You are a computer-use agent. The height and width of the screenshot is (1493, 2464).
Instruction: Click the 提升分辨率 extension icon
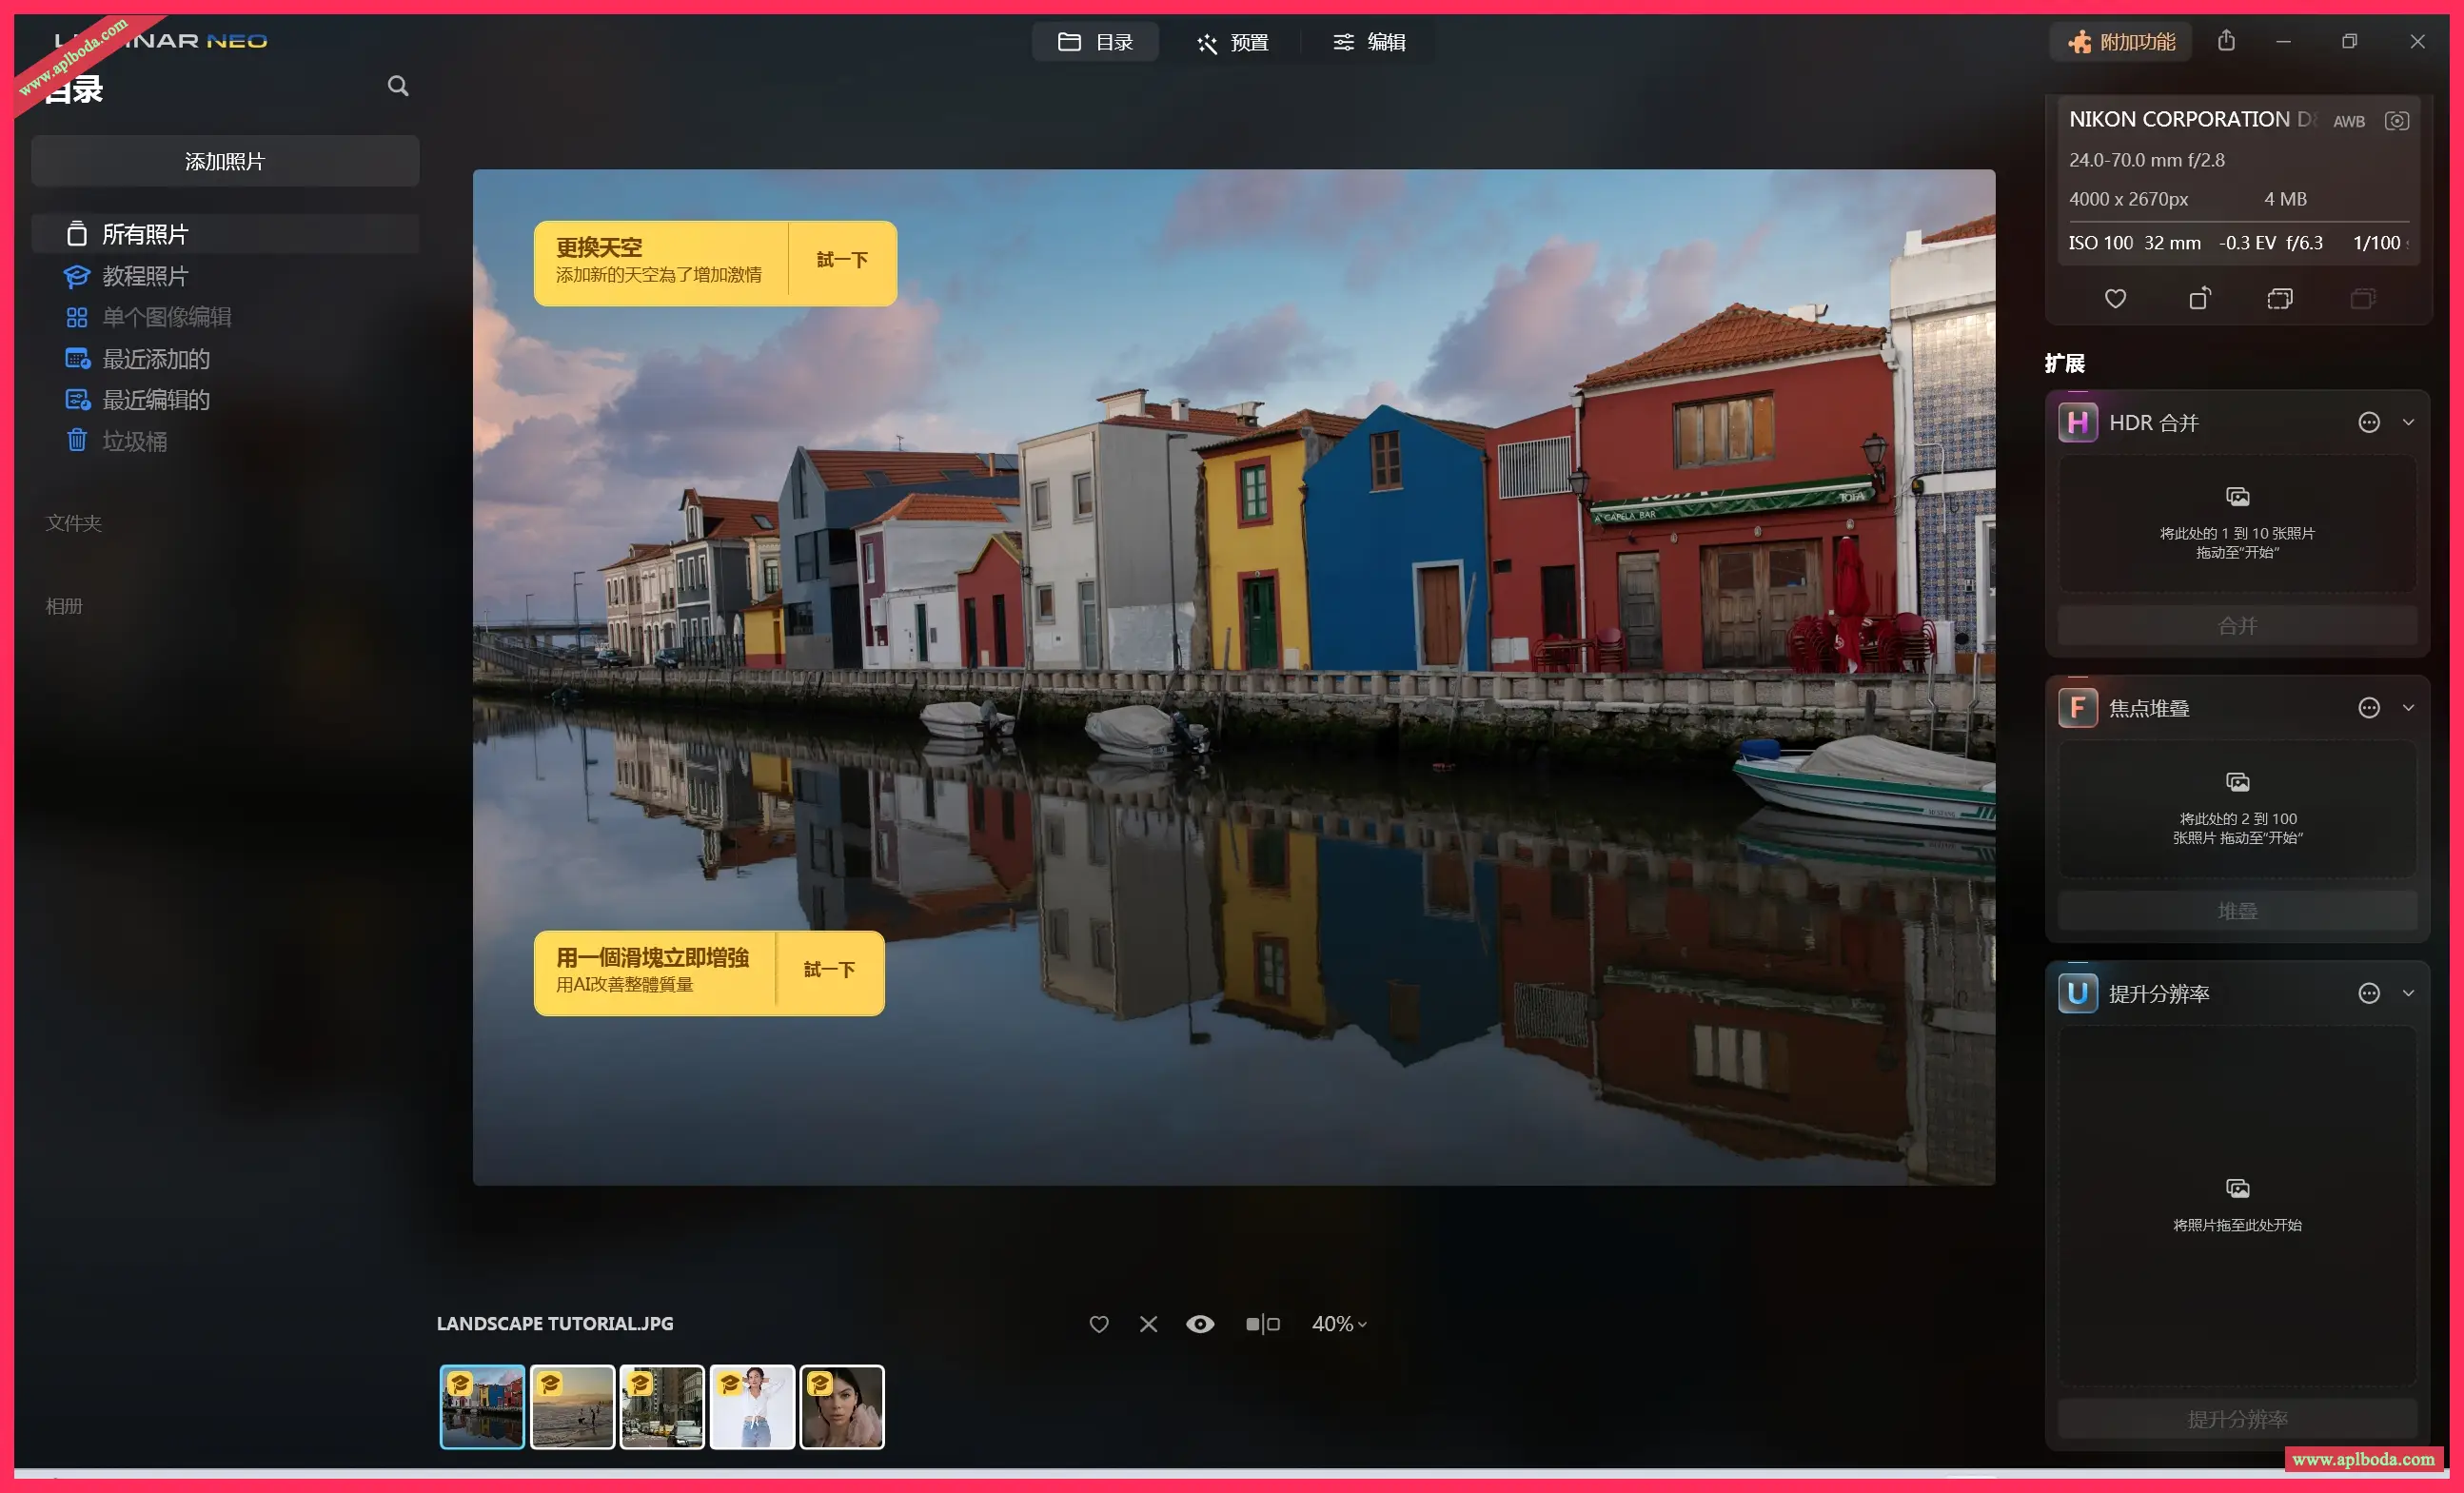[2078, 993]
